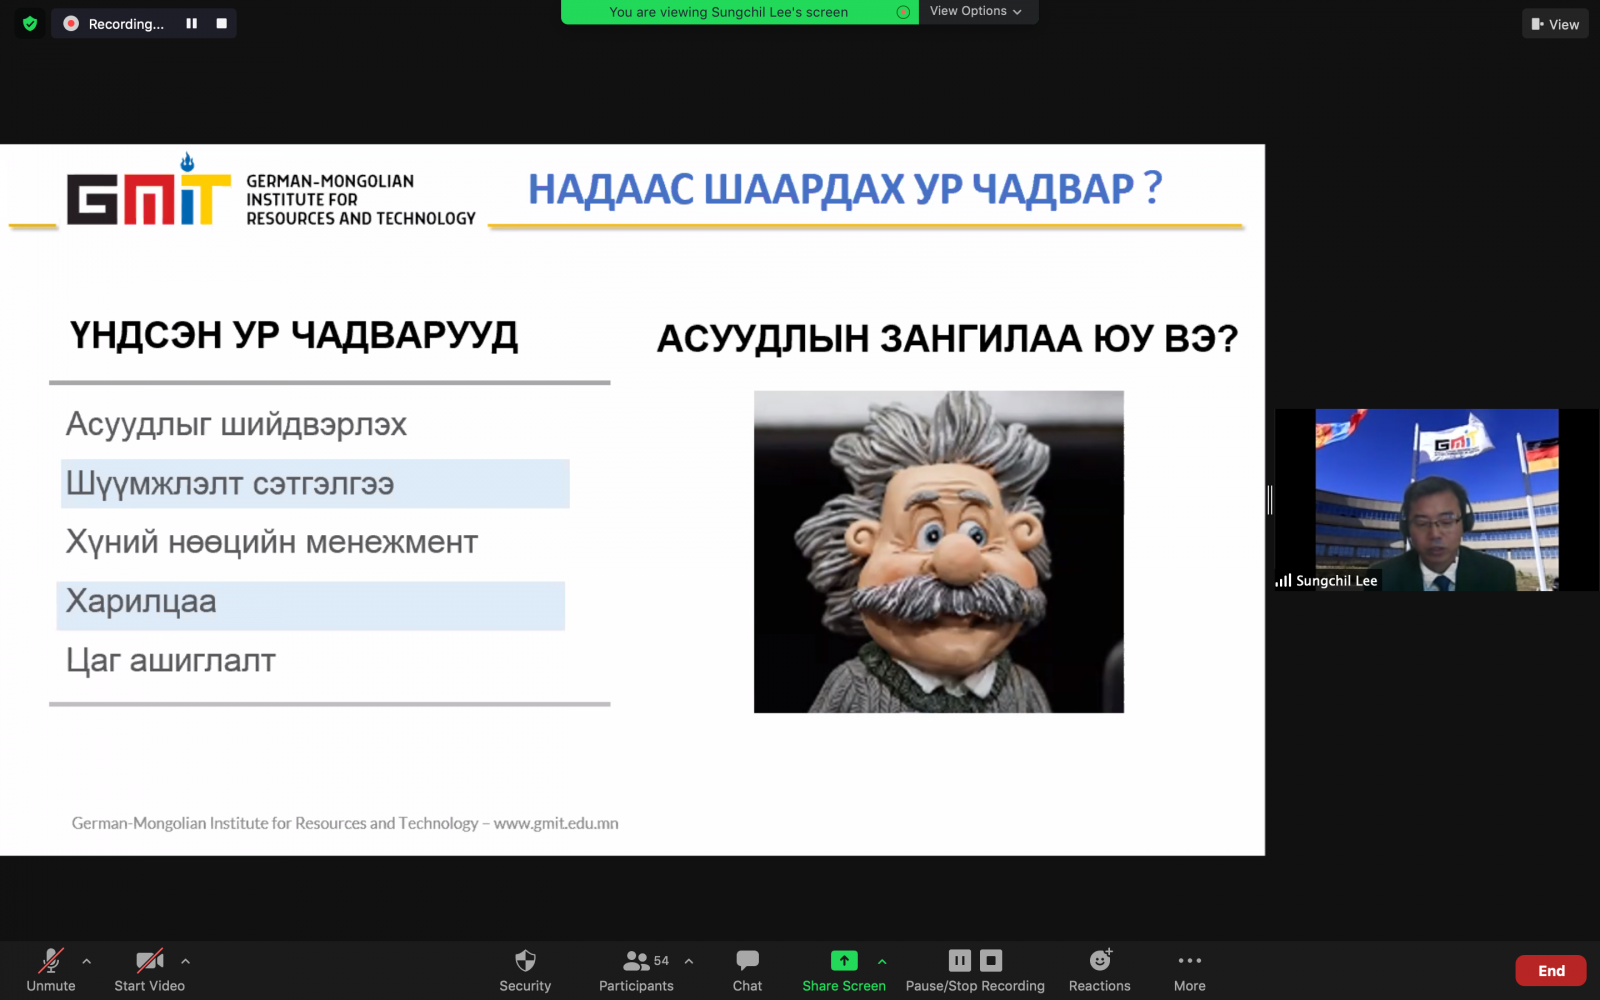Pause the recording from top bar
The height and width of the screenshot is (1000, 1600).
[x=191, y=23]
